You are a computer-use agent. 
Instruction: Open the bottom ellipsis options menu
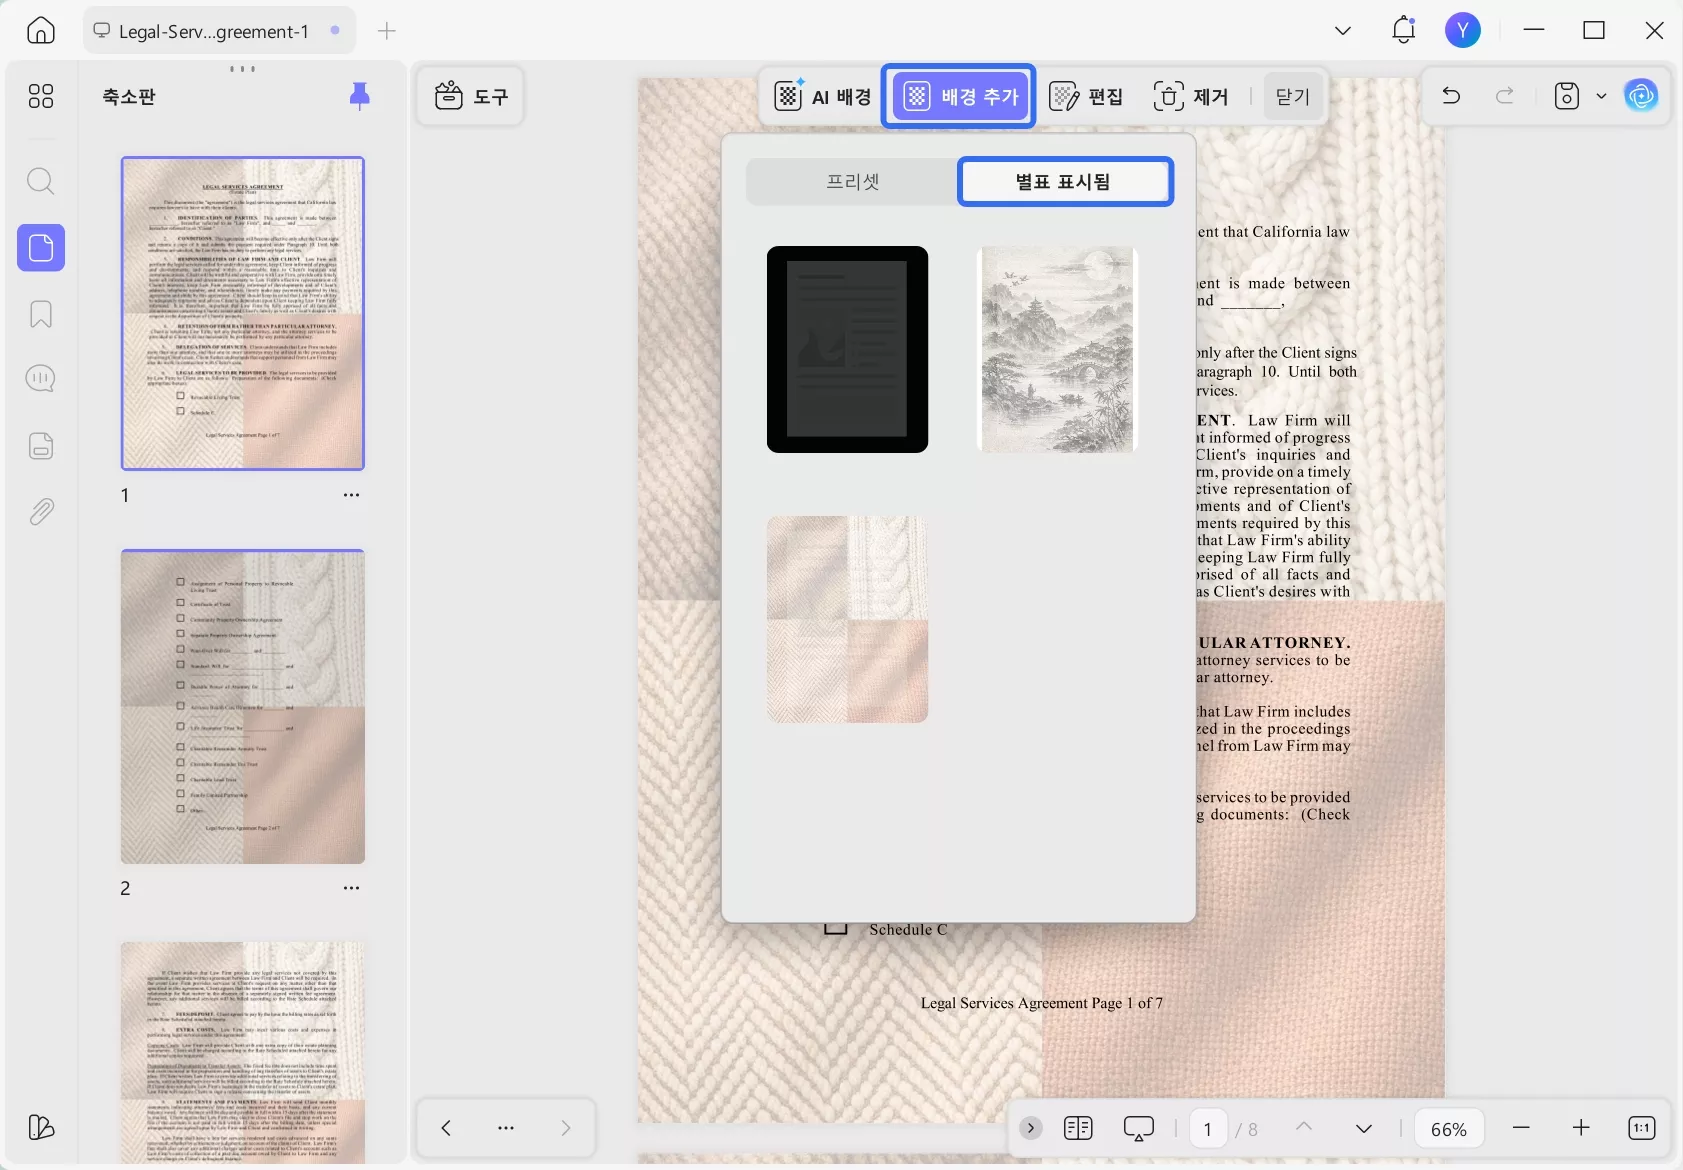coord(506,1128)
